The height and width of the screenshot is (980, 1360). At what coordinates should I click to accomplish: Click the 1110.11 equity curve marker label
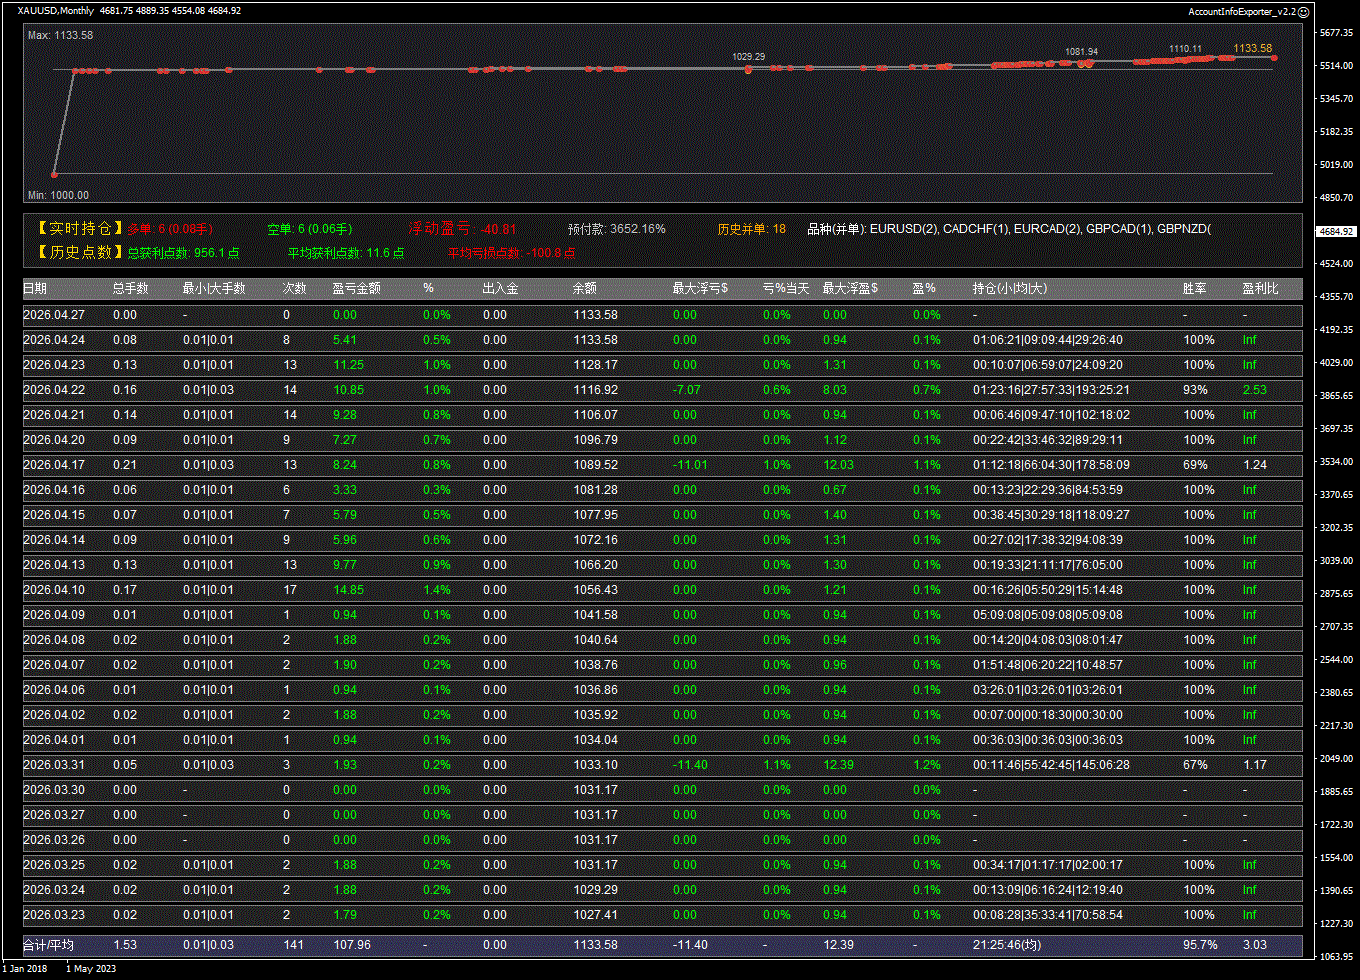1185,49
